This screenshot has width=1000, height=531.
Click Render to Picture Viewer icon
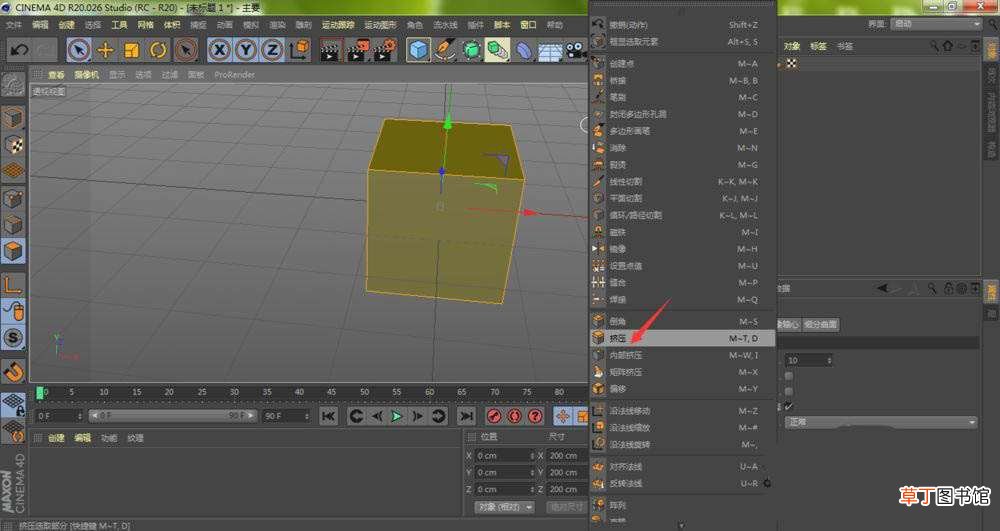[358, 50]
